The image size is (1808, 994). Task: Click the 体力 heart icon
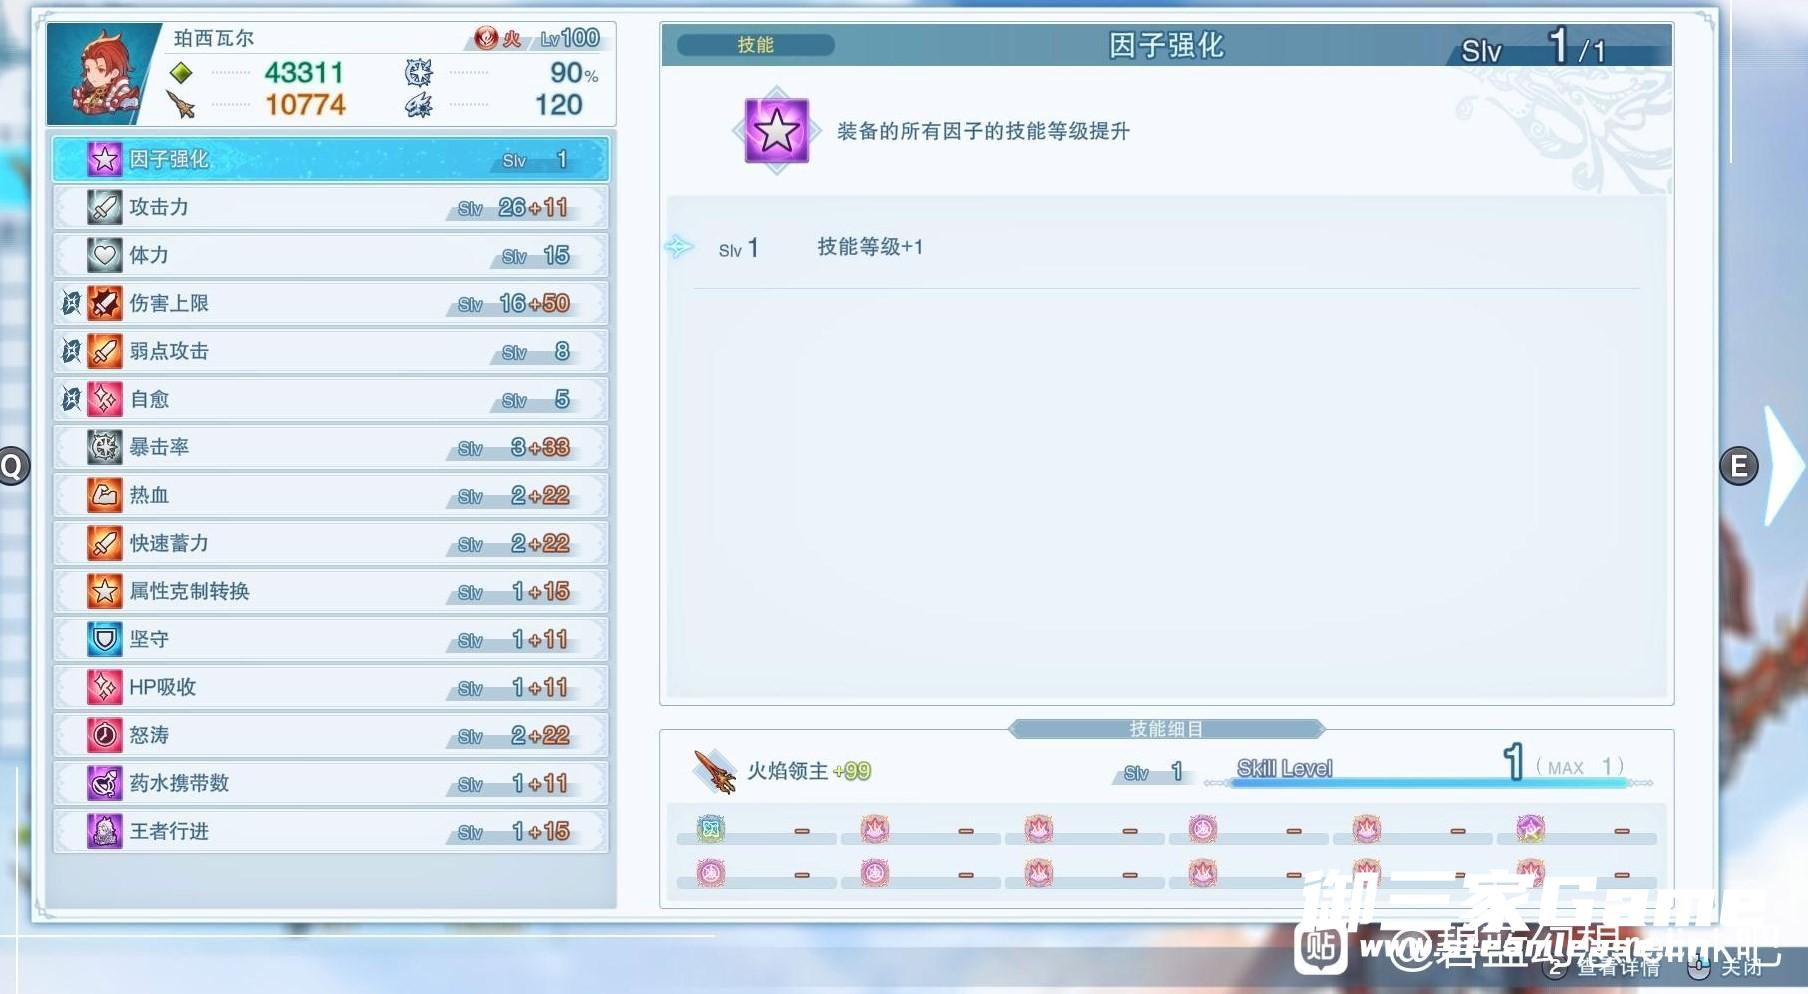(105, 255)
